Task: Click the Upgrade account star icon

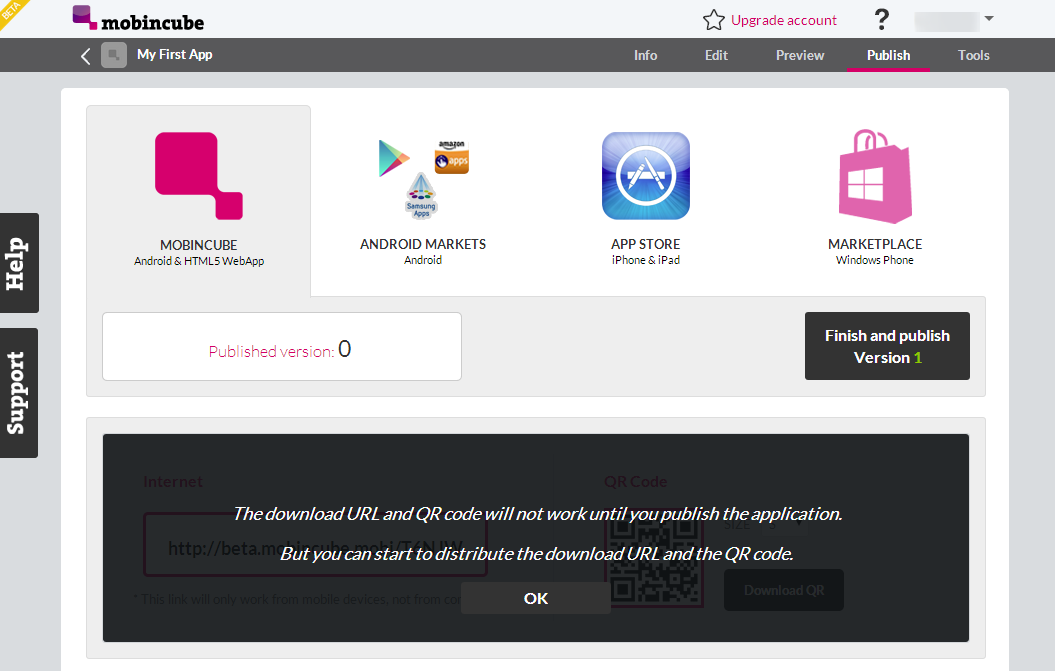Action: click(x=713, y=20)
